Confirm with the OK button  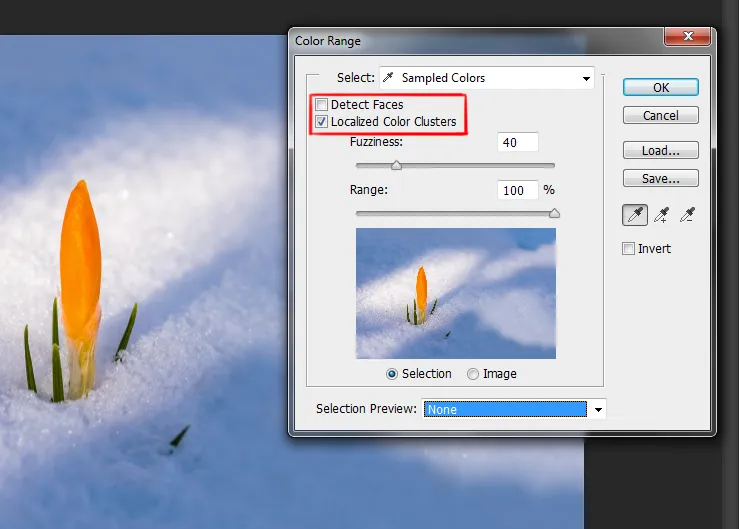pos(661,87)
